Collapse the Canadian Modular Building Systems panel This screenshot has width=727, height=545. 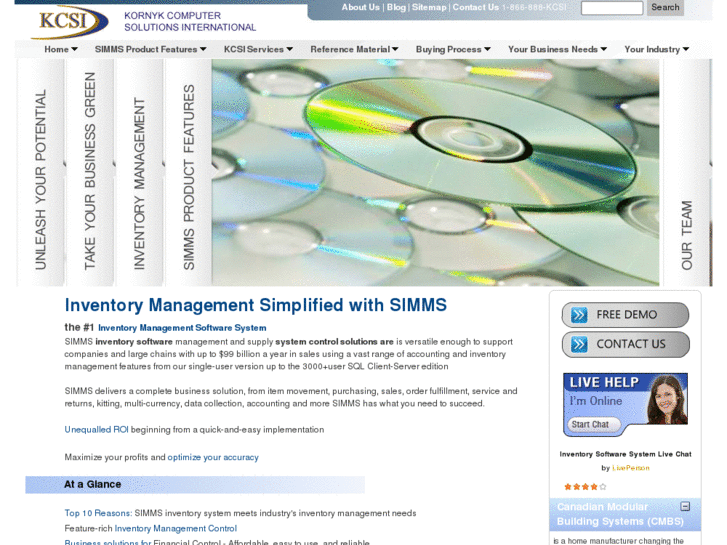coord(685,507)
